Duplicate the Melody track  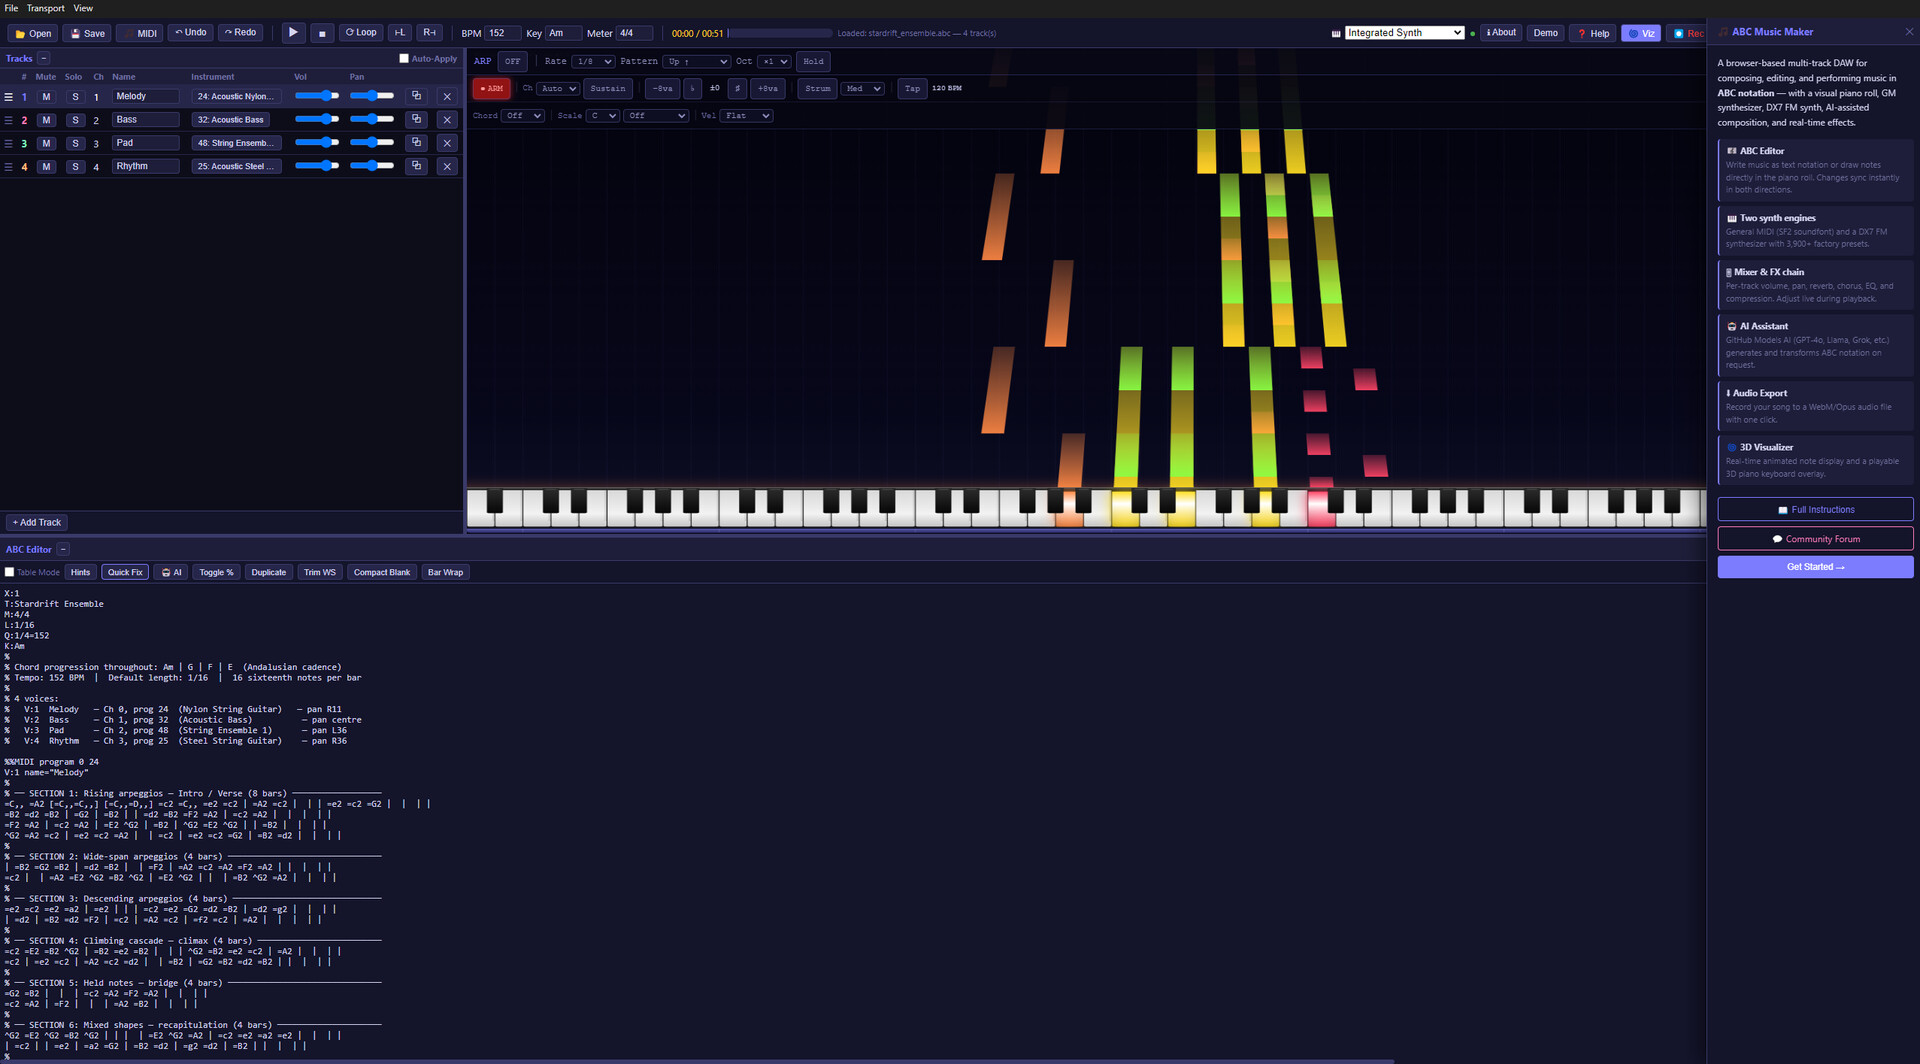[417, 96]
